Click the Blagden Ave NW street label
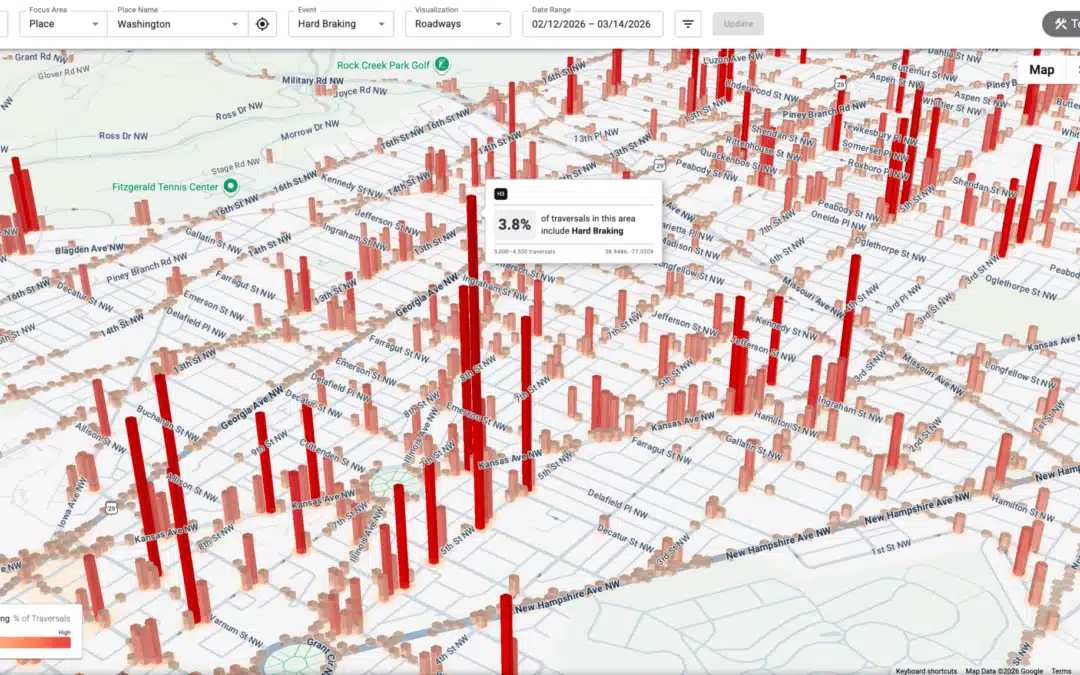Viewport: 1080px width, 675px height. click(90, 248)
